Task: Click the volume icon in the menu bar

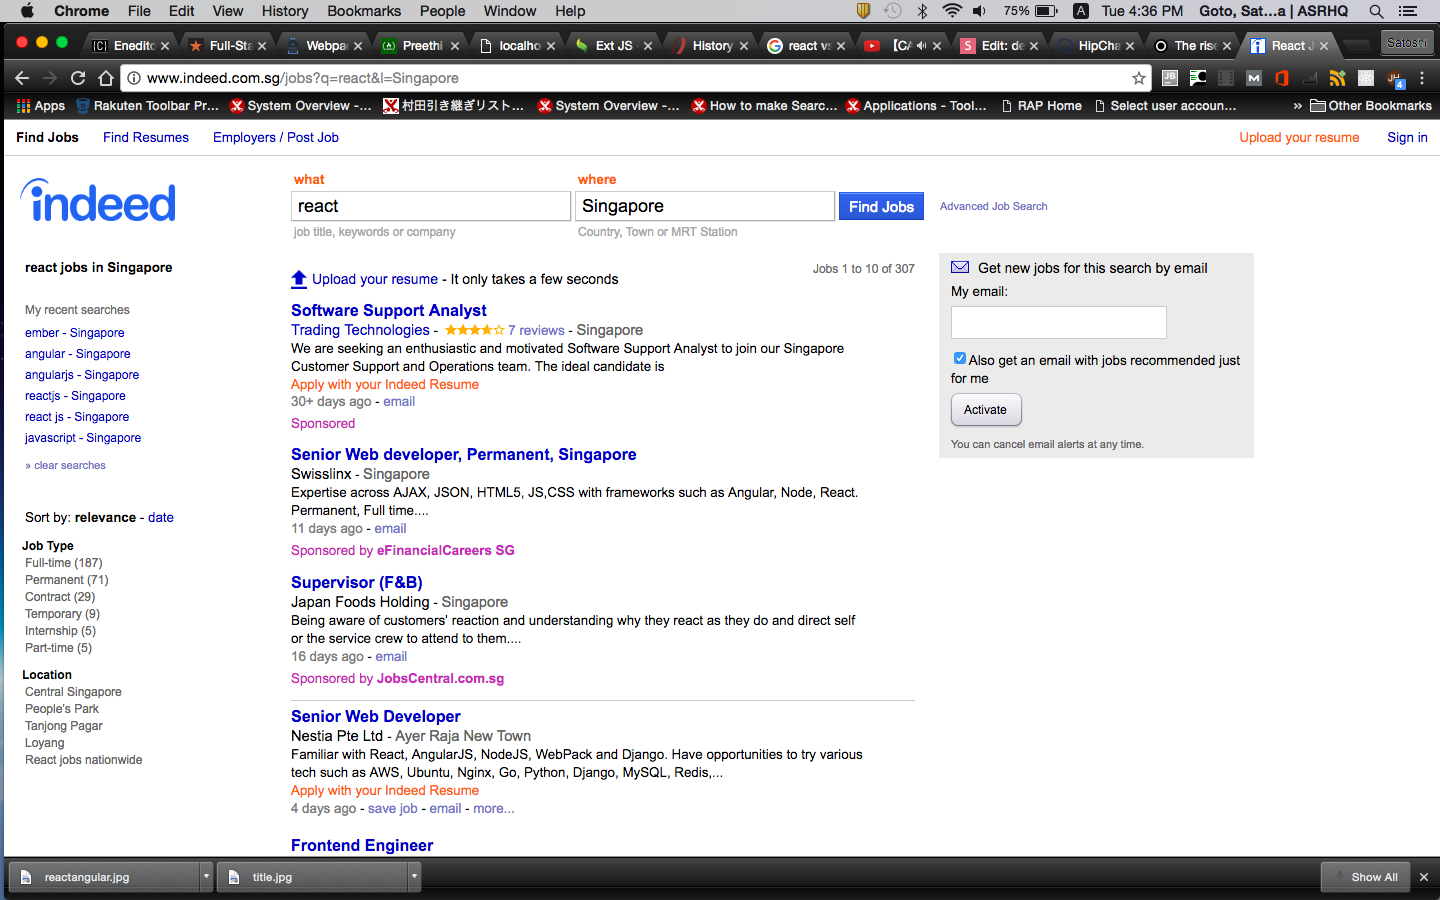Action: [980, 11]
